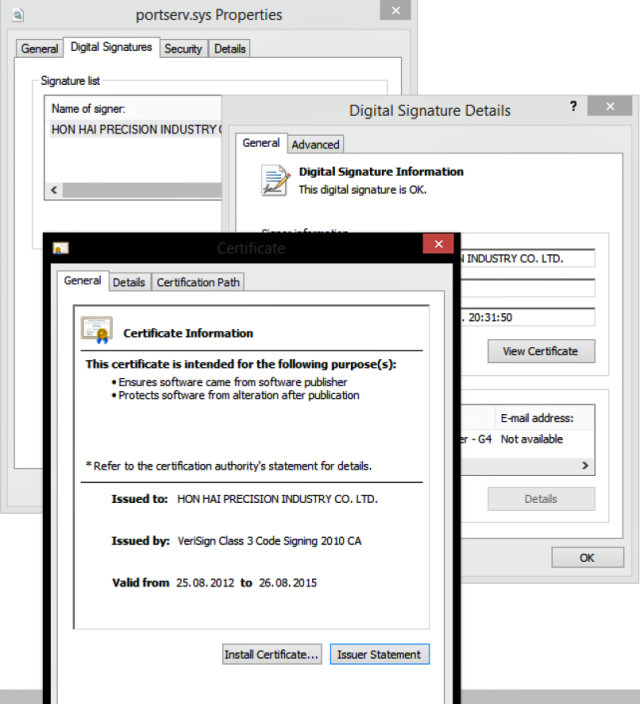Image resolution: width=640 pixels, height=704 pixels.
Task: Close the Certificate window with red X
Action: [x=438, y=244]
